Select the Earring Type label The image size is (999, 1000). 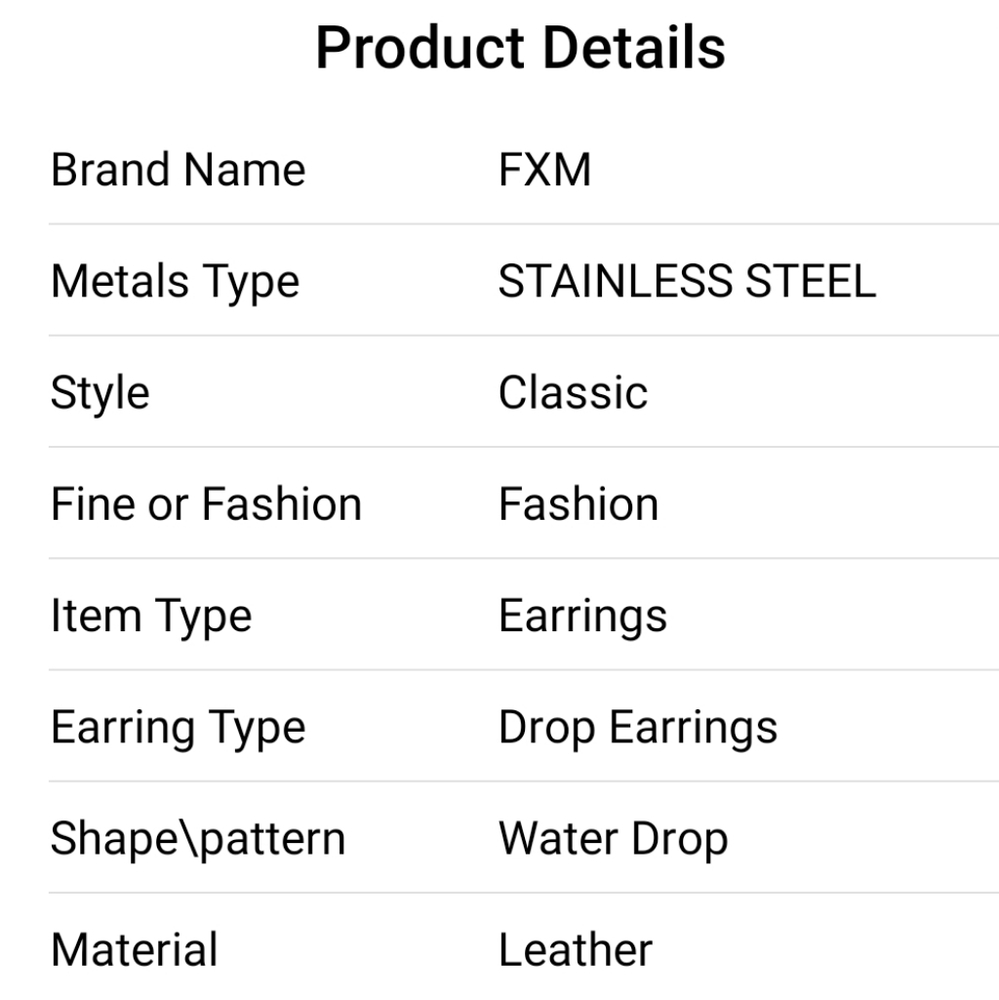click(179, 728)
